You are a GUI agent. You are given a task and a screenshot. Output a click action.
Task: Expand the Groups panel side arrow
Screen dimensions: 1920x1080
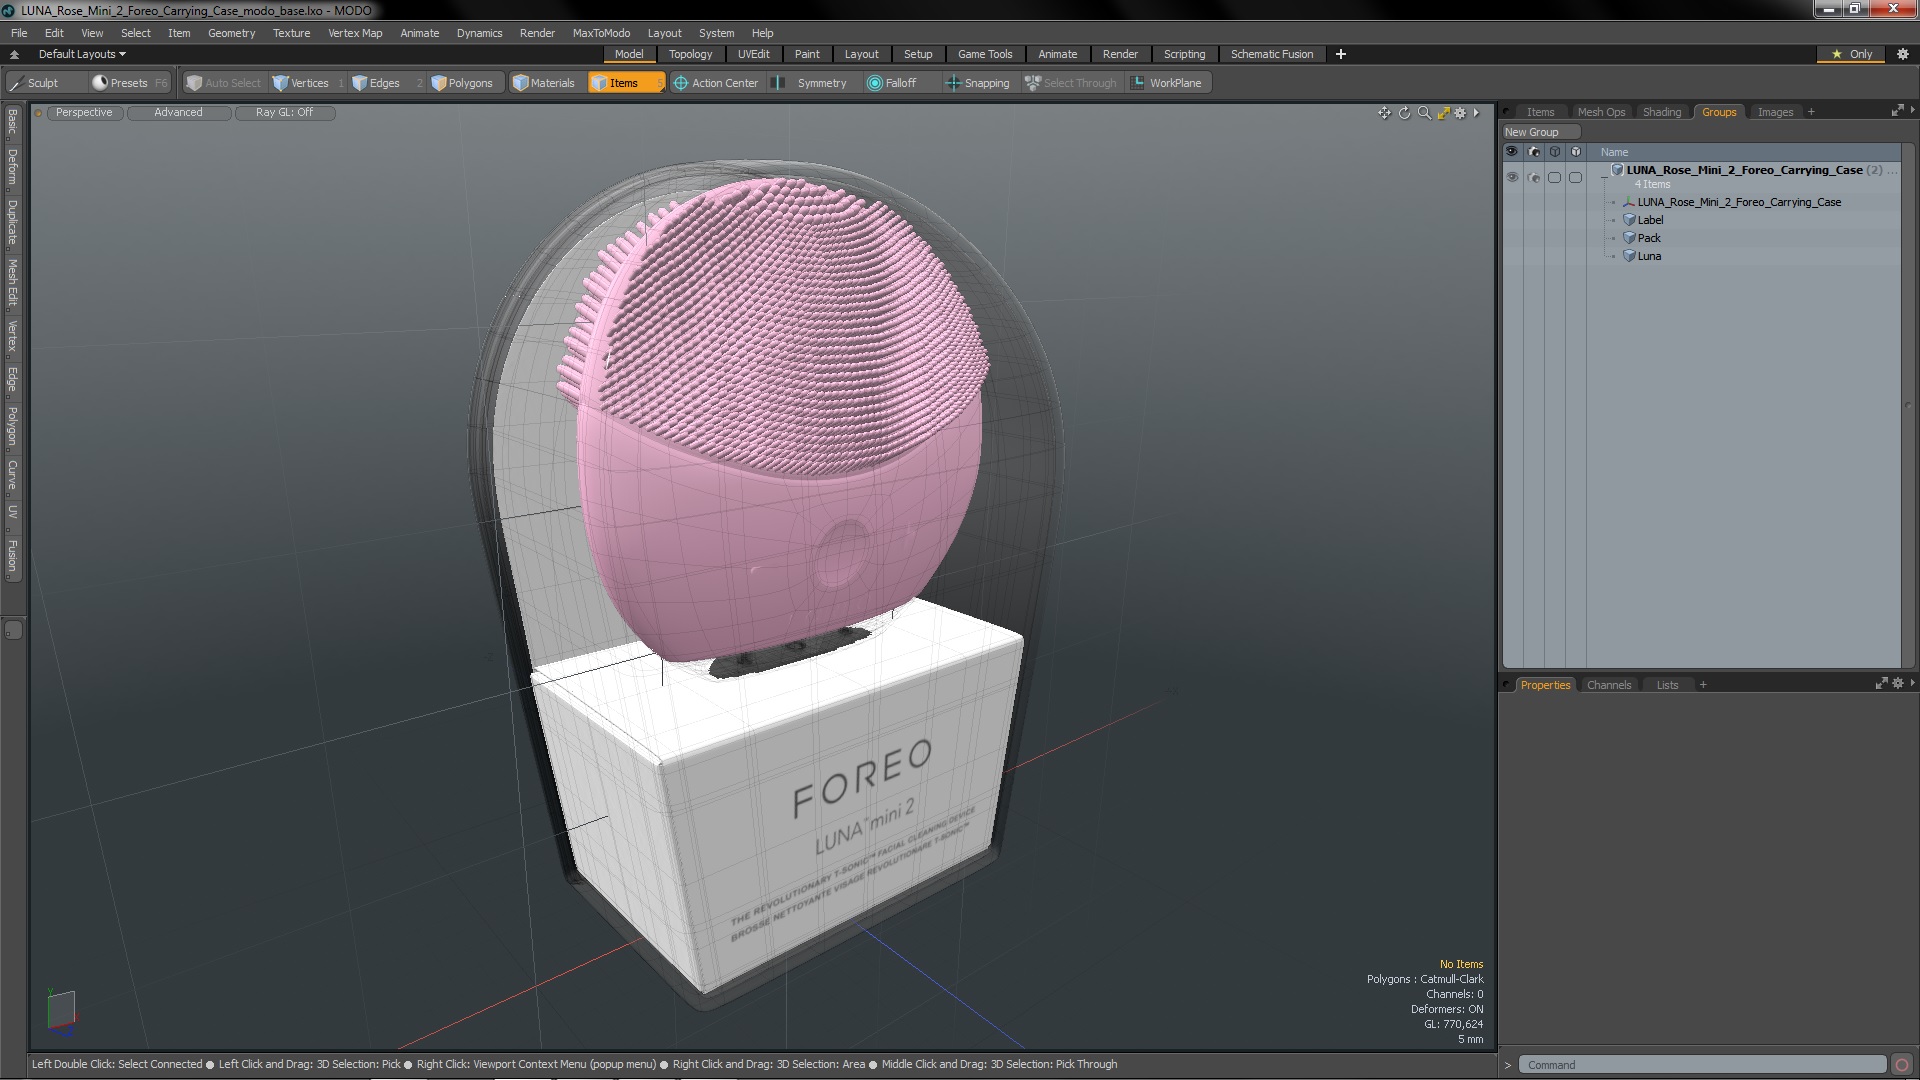pos(1912,110)
